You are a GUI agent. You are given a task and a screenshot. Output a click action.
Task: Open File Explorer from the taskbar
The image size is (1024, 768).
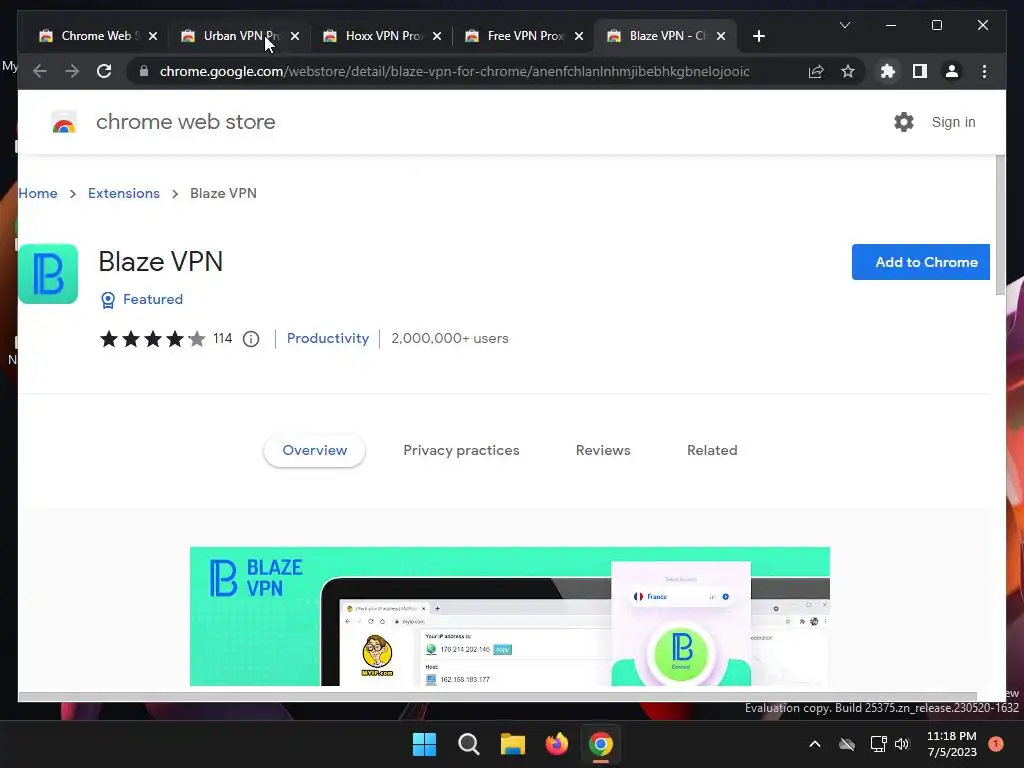(x=513, y=744)
